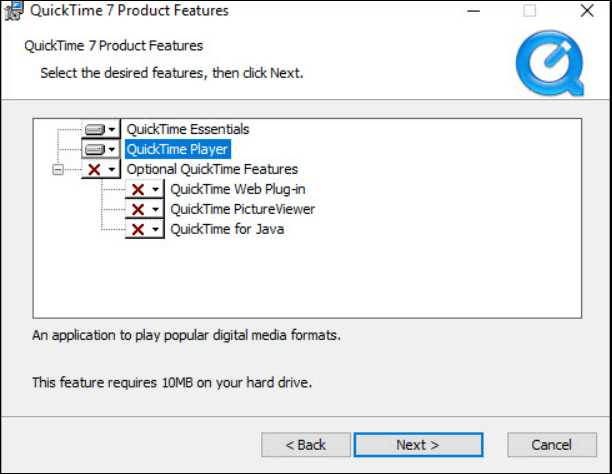Open the QuickTime Essentials install-state drive icon
Viewport: 612px width, 474px height.
(x=100, y=129)
